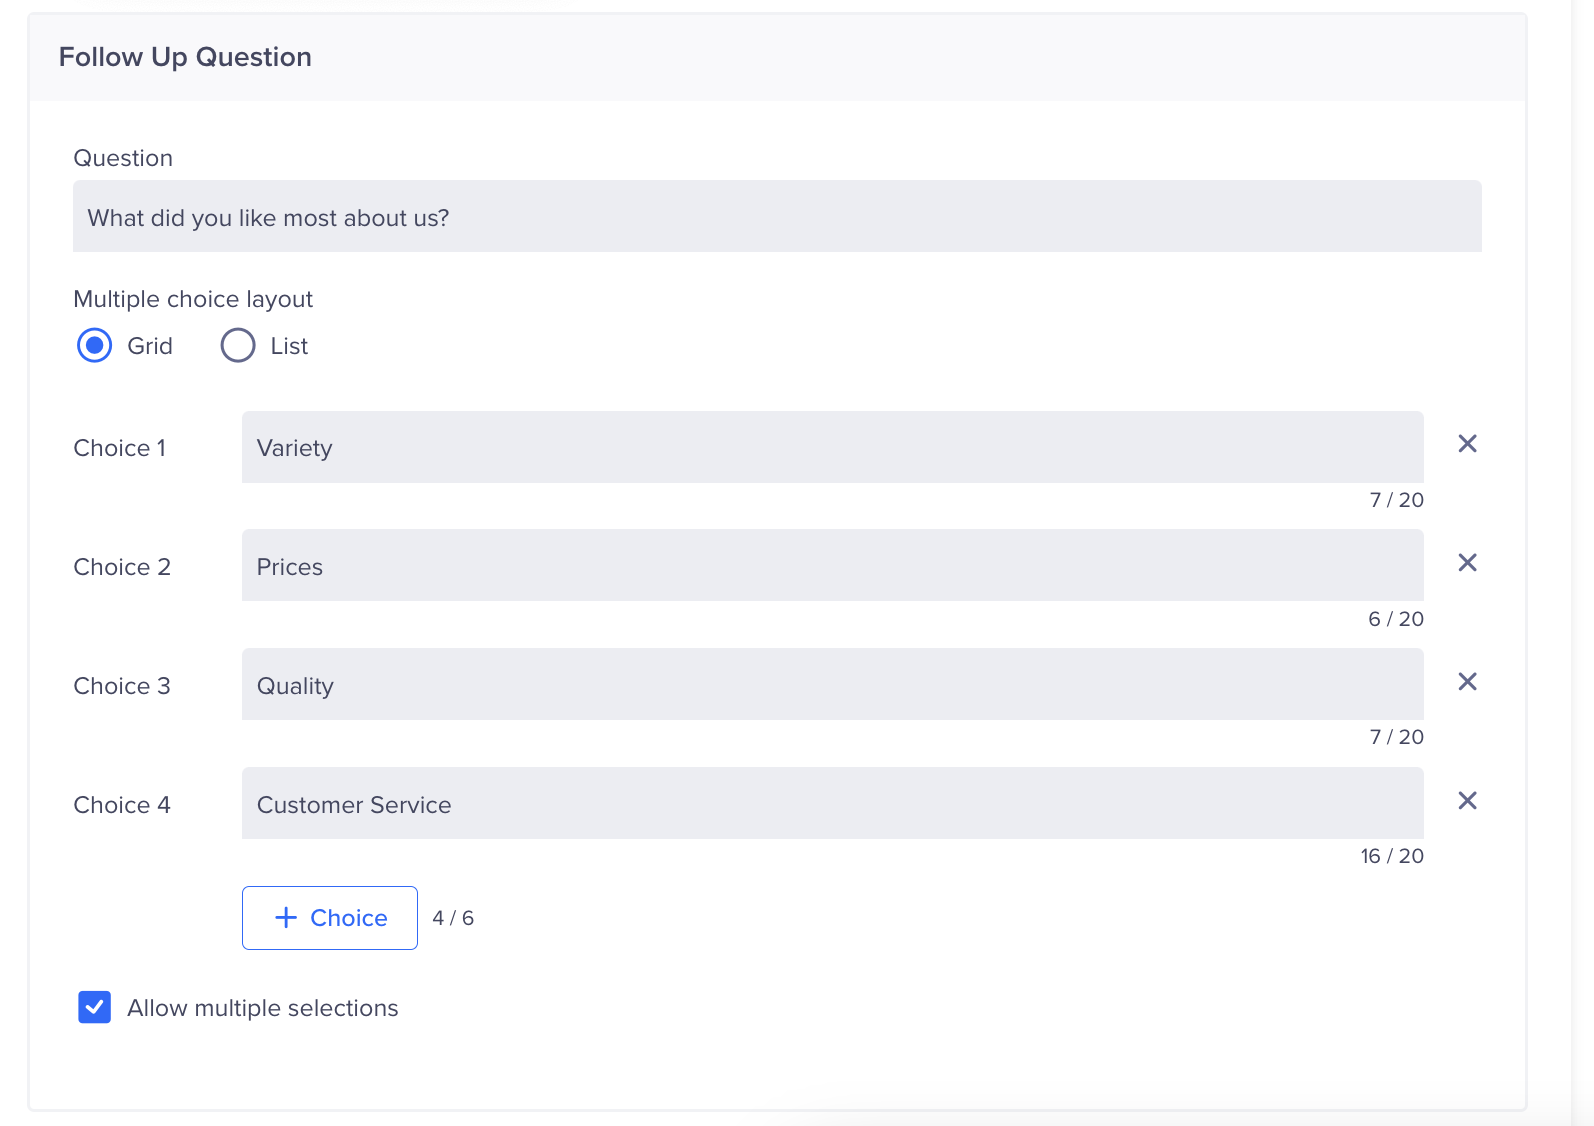The image size is (1594, 1126).
Task: Uncheck Allow multiple selections checkbox
Action: pyautogui.click(x=95, y=1007)
